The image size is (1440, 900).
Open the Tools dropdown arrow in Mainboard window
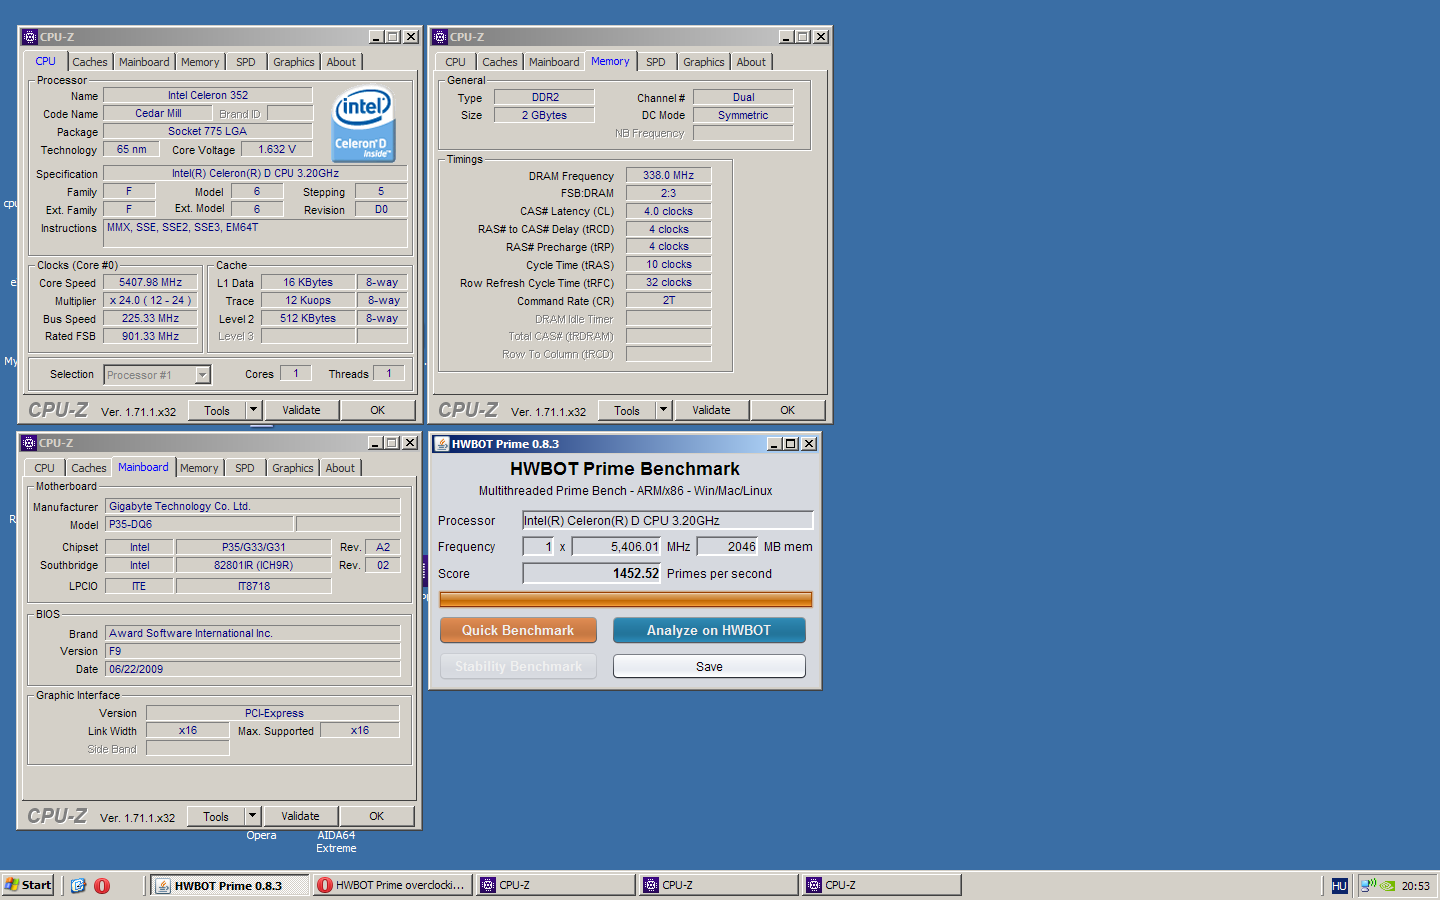tap(252, 816)
